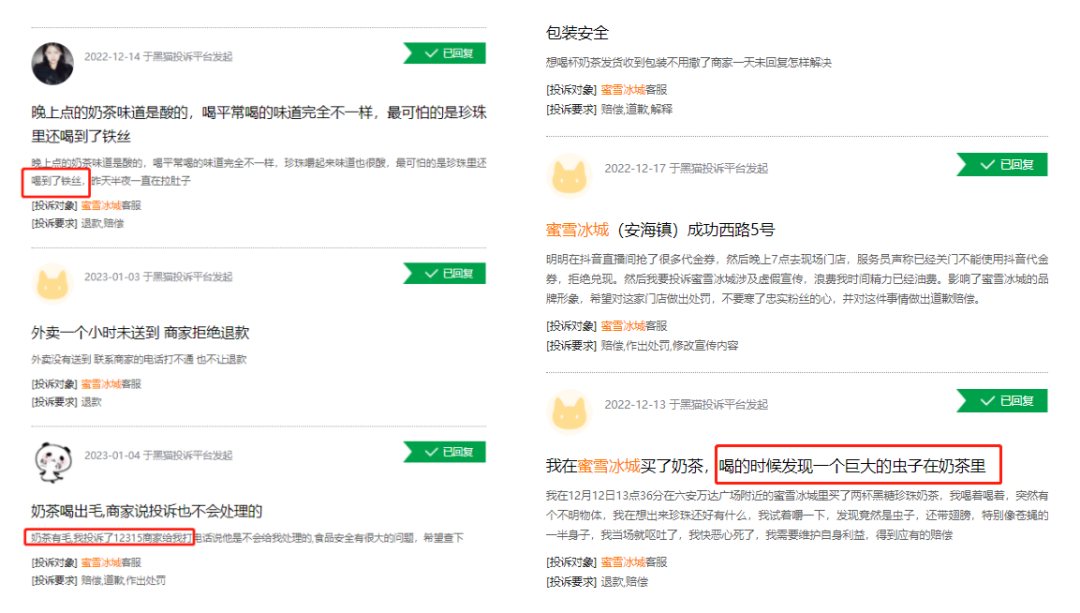Click the cat avatar on 2022-12-17 complaint
This screenshot has width=1080, height=613.
pos(570,175)
